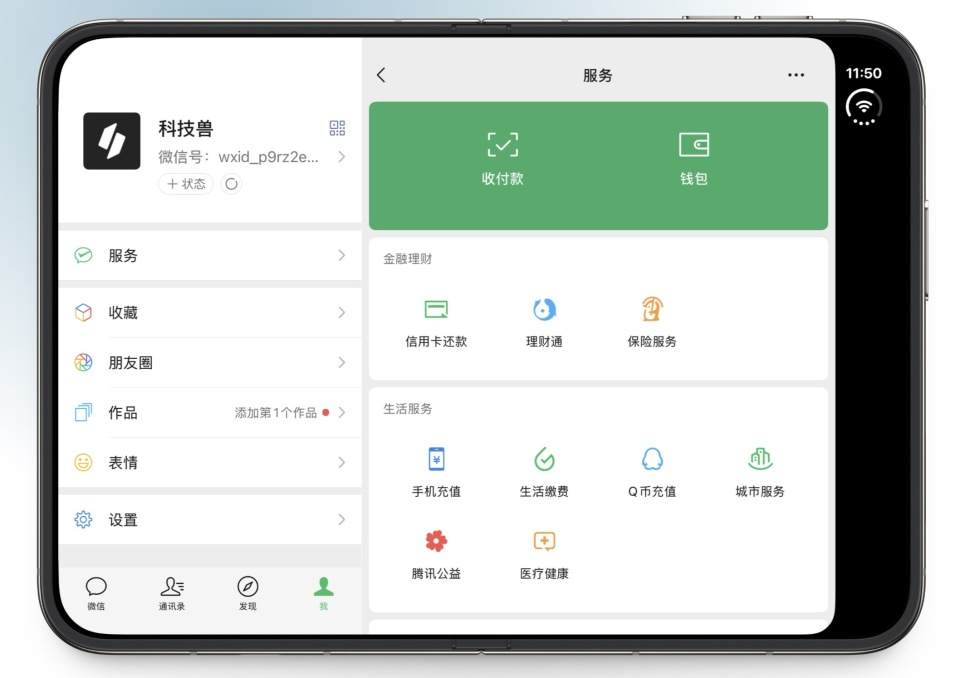Tap the 添加第1个作品 hint text
The width and height of the screenshot is (960, 678).
coord(276,413)
